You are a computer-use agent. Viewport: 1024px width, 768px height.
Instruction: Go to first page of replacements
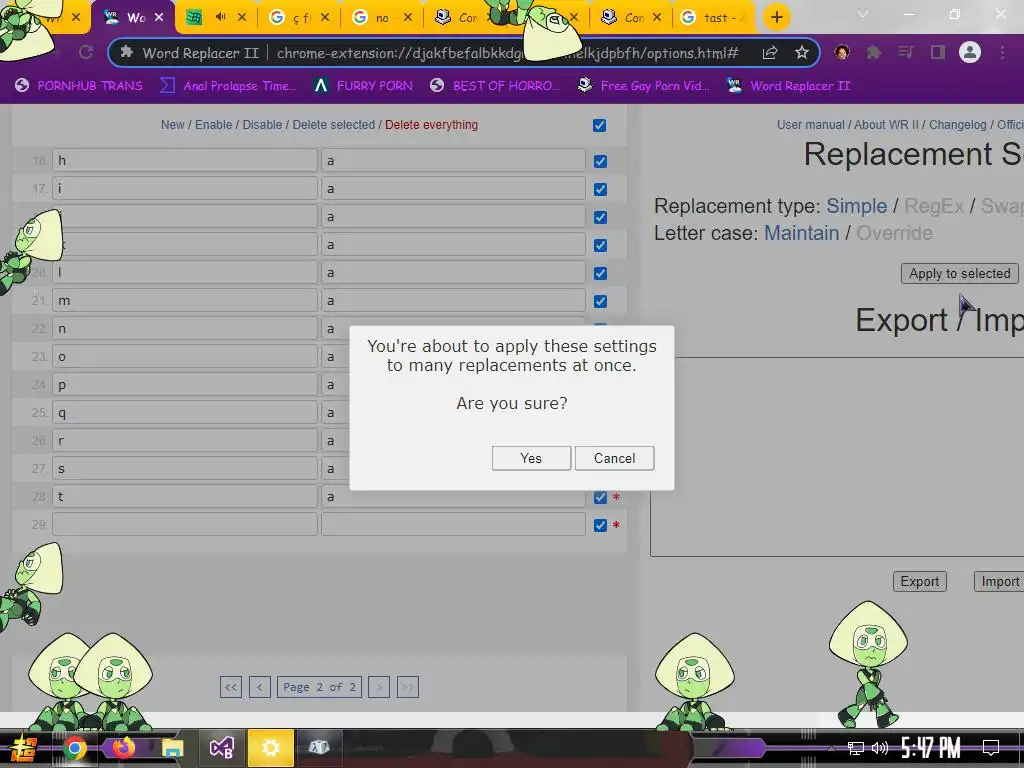(x=231, y=687)
